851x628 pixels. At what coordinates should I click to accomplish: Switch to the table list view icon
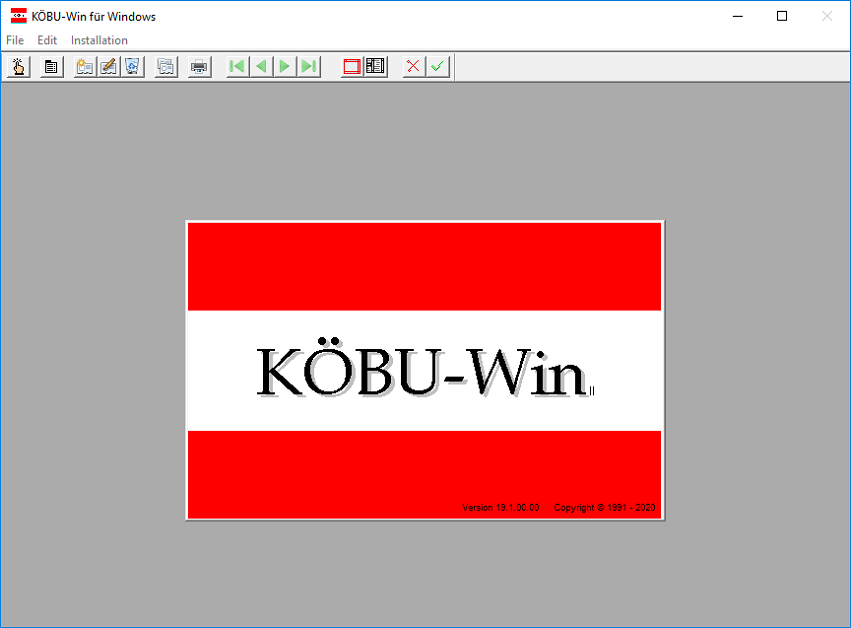tap(376, 67)
